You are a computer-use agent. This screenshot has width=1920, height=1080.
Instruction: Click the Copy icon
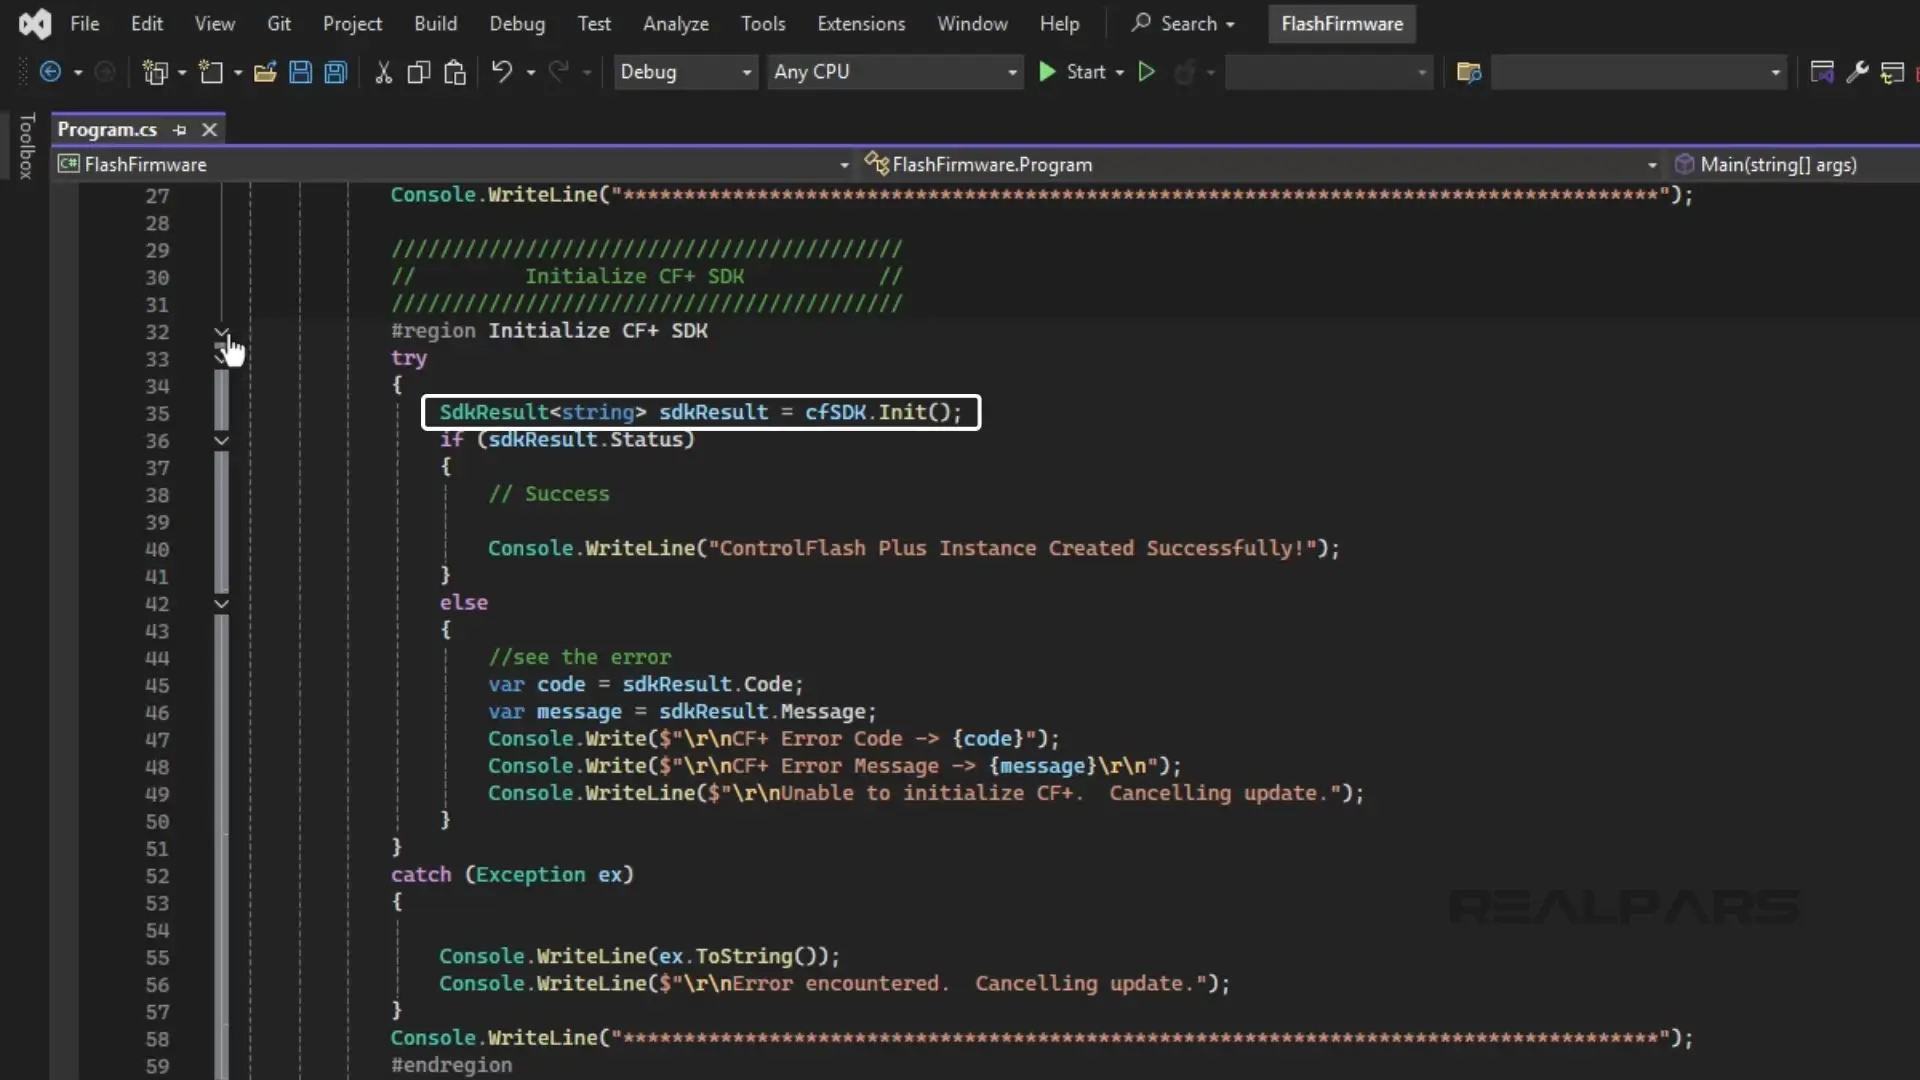(x=419, y=72)
